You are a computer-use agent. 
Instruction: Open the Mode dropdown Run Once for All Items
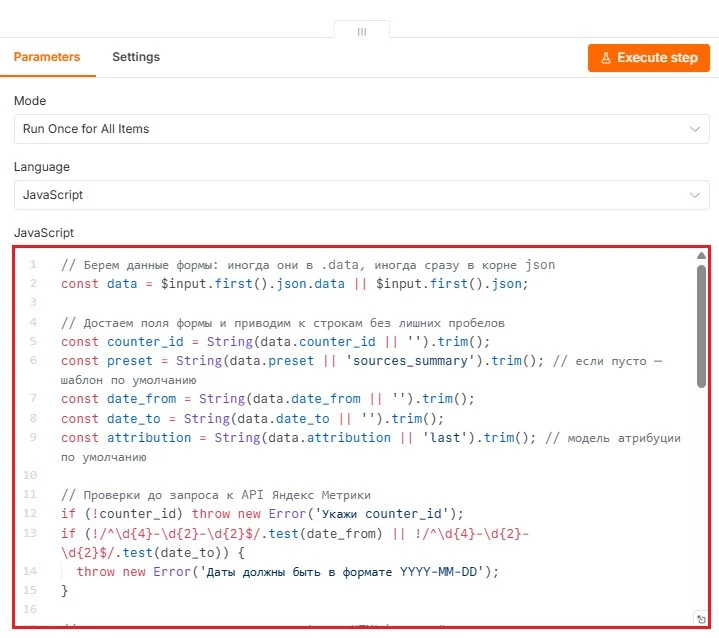[x=361, y=129]
